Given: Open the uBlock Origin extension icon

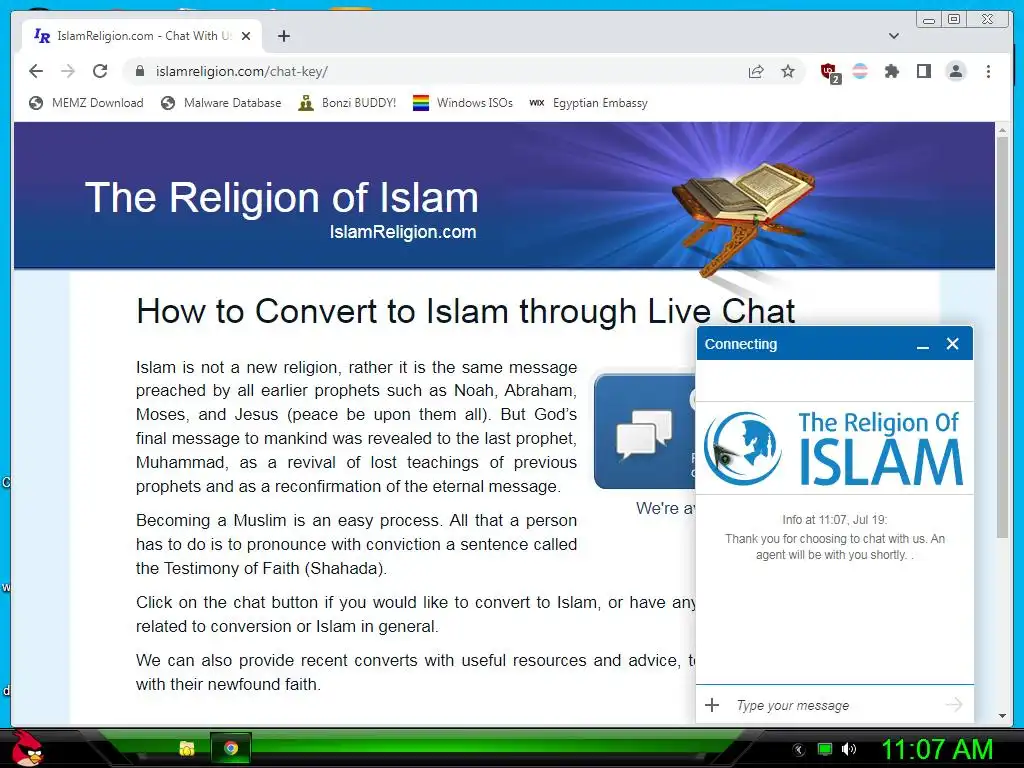Looking at the screenshot, I should pyautogui.click(x=829, y=72).
